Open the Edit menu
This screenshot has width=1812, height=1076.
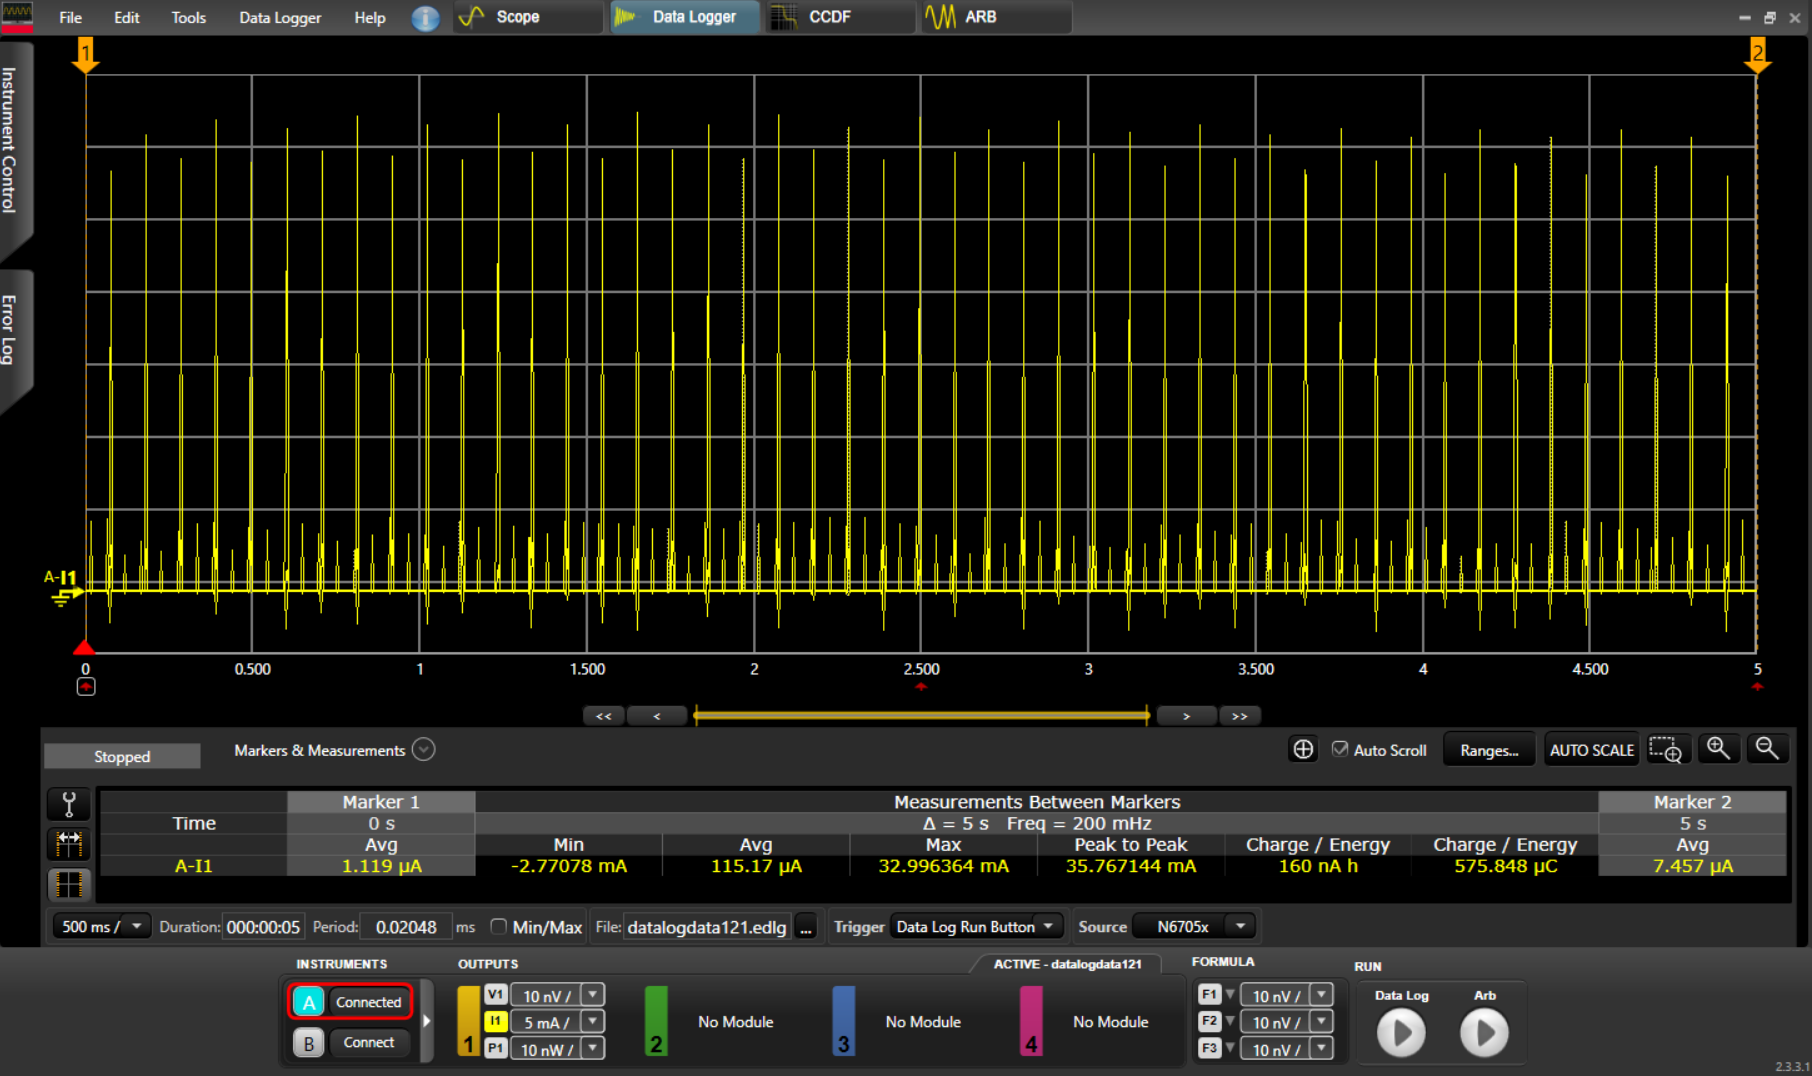click(127, 18)
